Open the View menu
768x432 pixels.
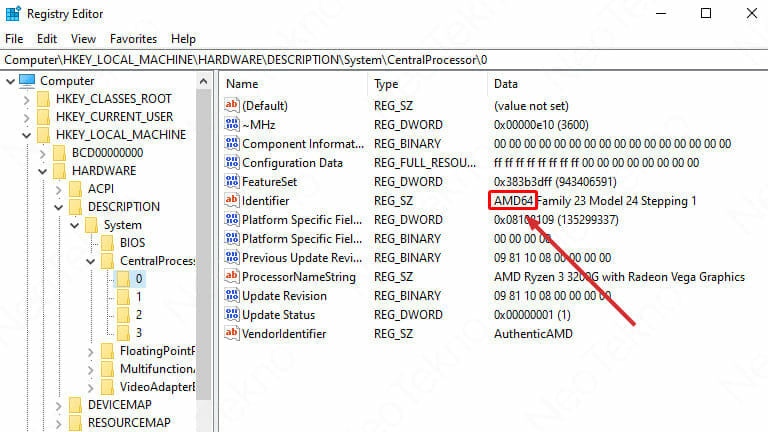(83, 39)
